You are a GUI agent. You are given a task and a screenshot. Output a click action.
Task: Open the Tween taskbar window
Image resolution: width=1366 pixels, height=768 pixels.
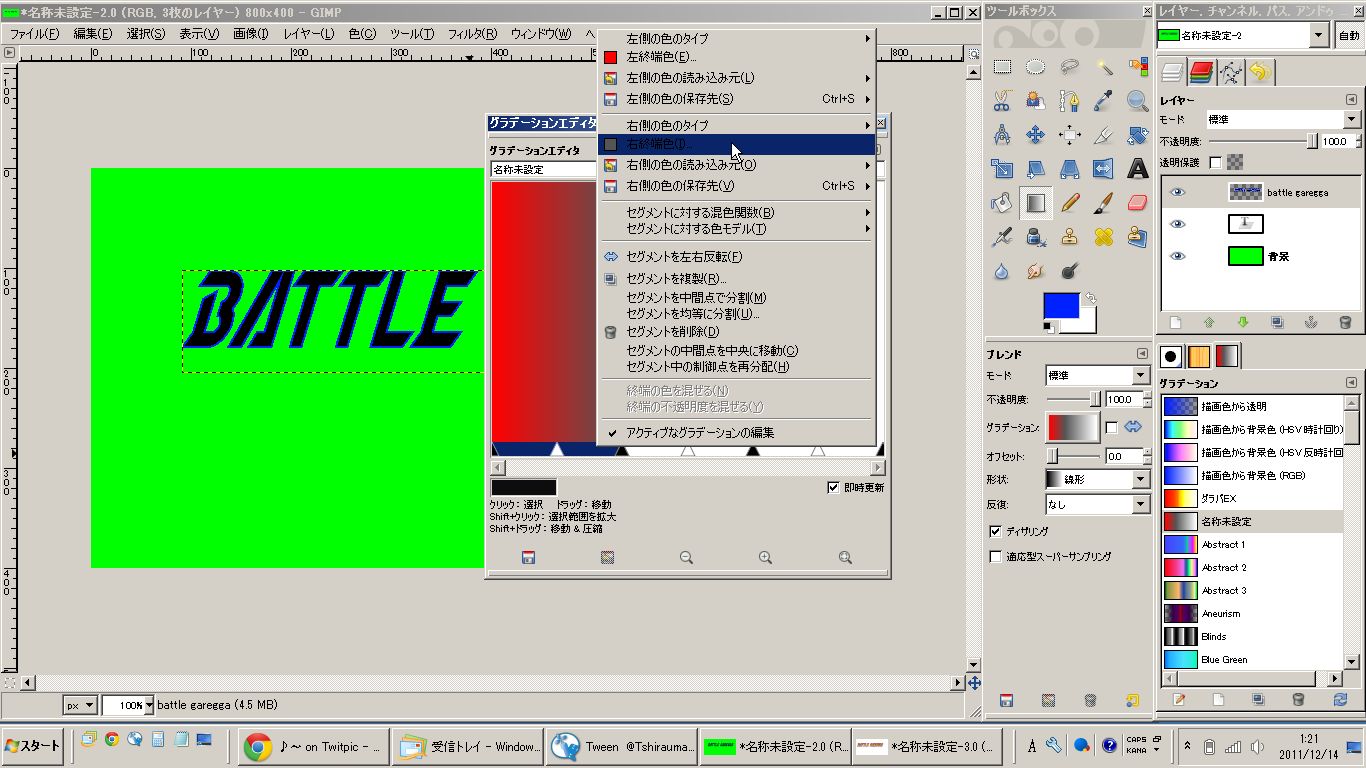coord(622,747)
